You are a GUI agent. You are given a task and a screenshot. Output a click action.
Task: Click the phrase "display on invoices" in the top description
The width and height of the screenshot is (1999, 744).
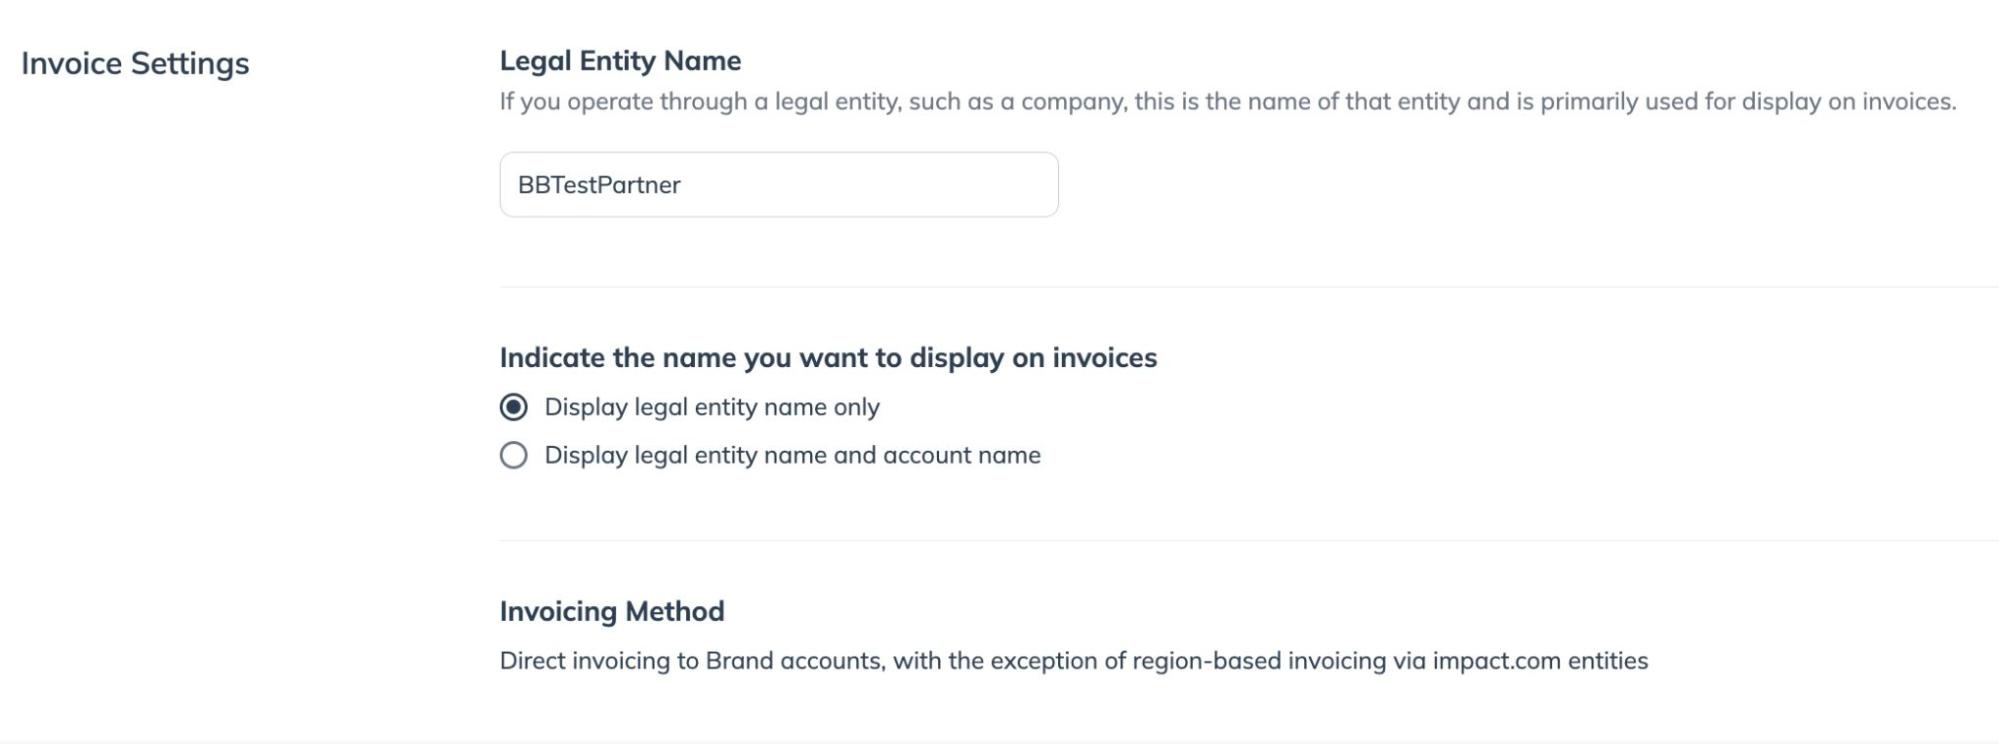(x=1848, y=102)
